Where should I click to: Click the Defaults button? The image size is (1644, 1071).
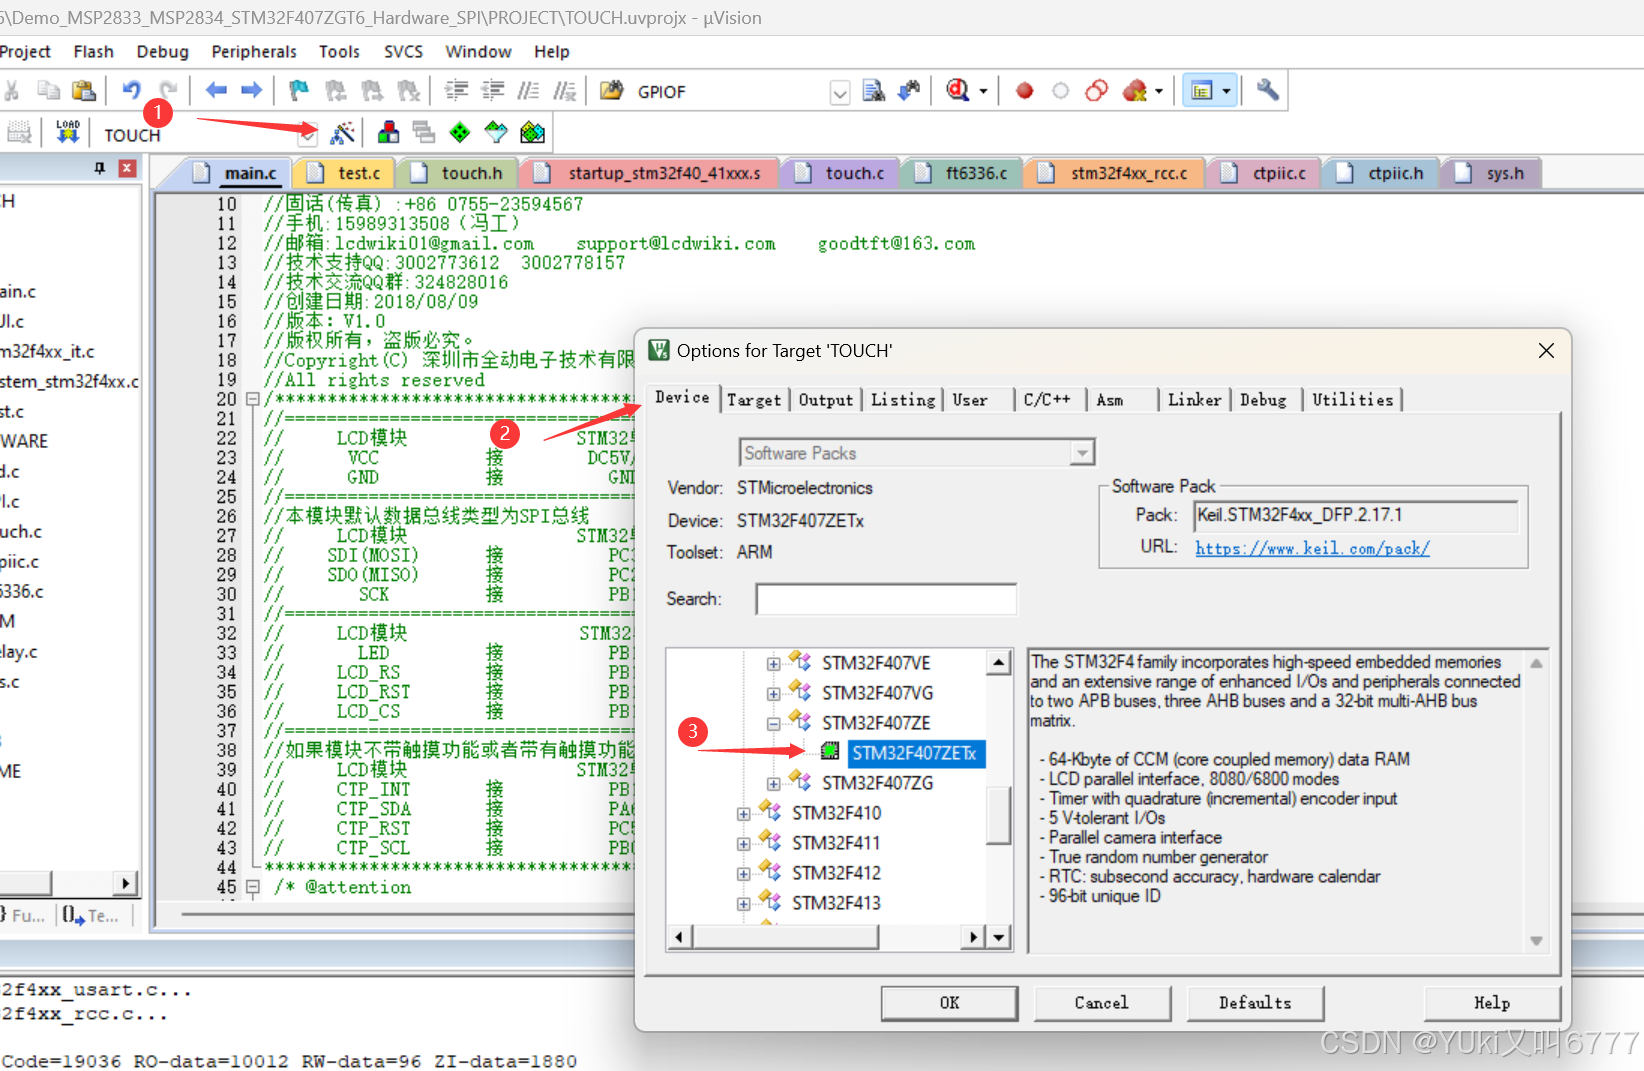(x=1255, y=1003)
